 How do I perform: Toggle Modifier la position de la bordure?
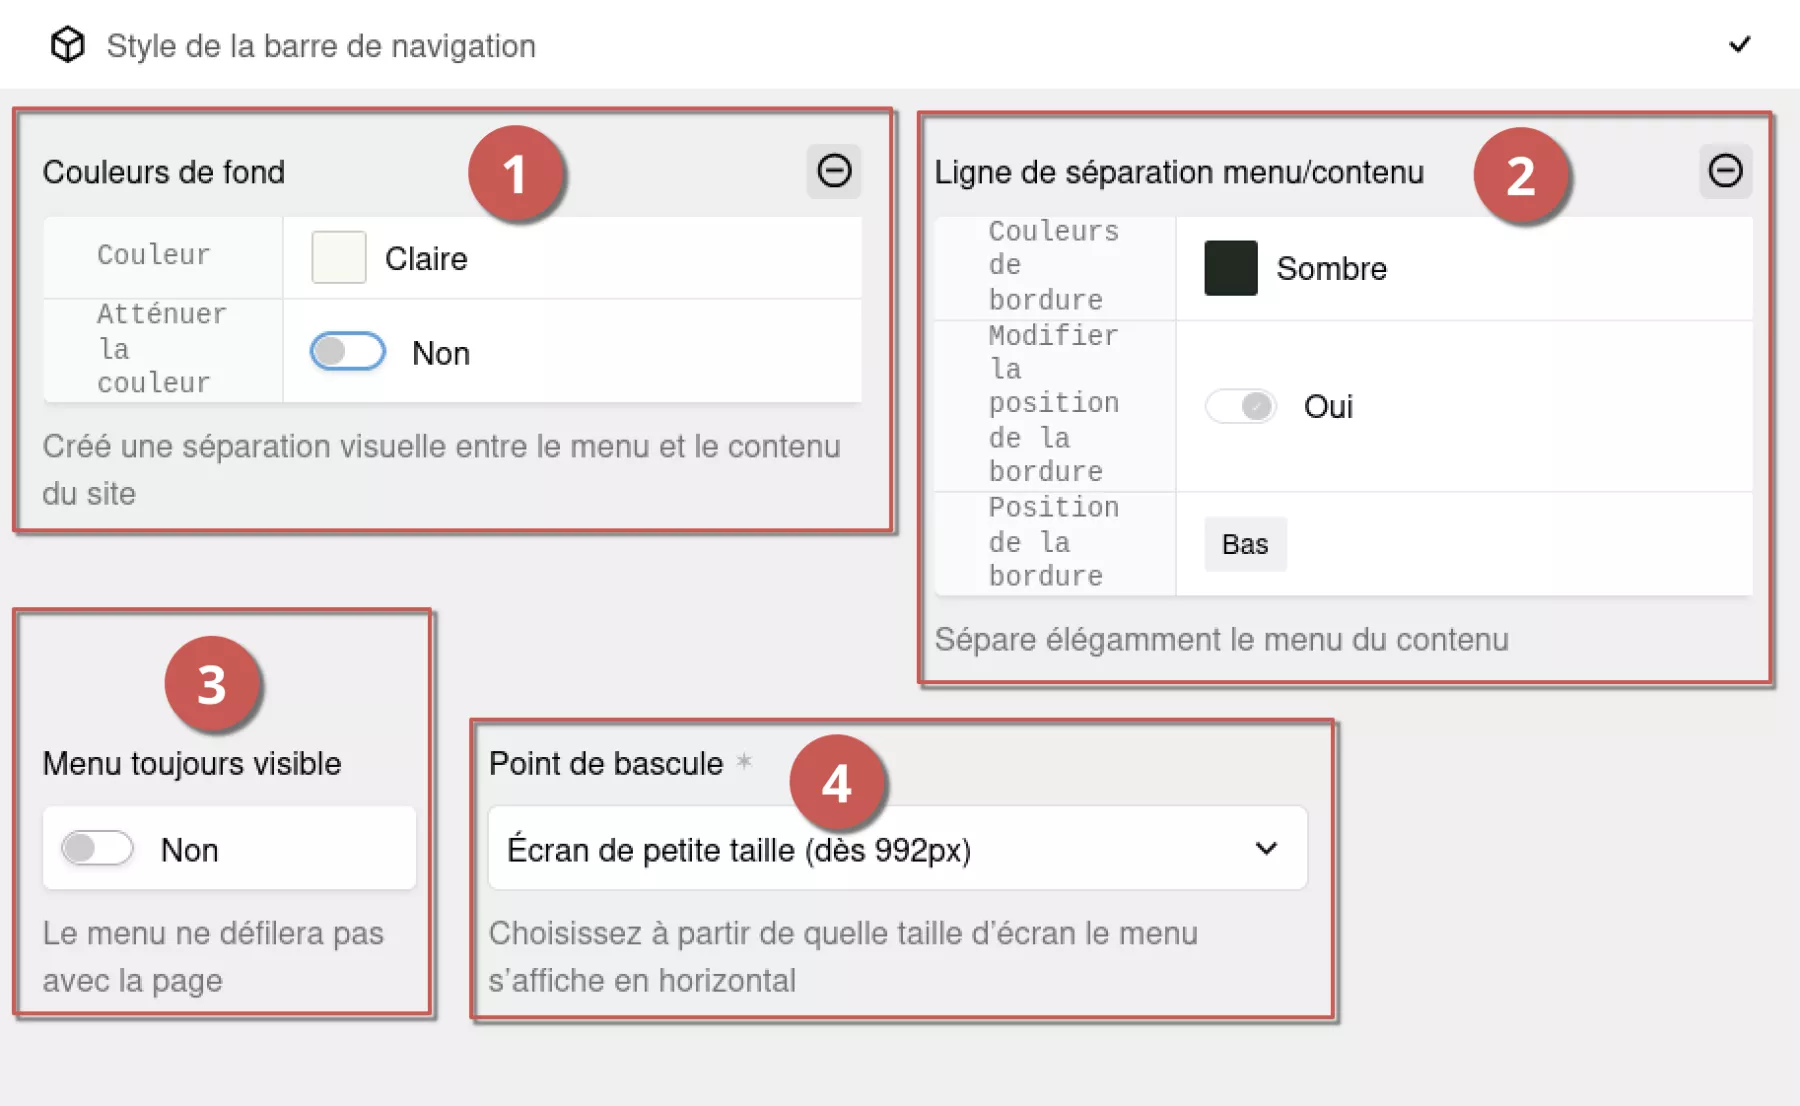pos(1240,406)
